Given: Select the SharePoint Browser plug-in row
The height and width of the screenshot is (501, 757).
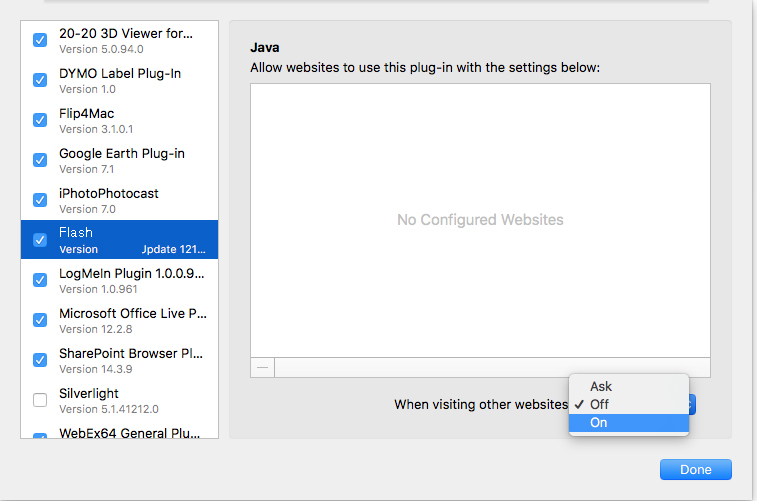Looking at the screenshot, I should pos(119,361).
